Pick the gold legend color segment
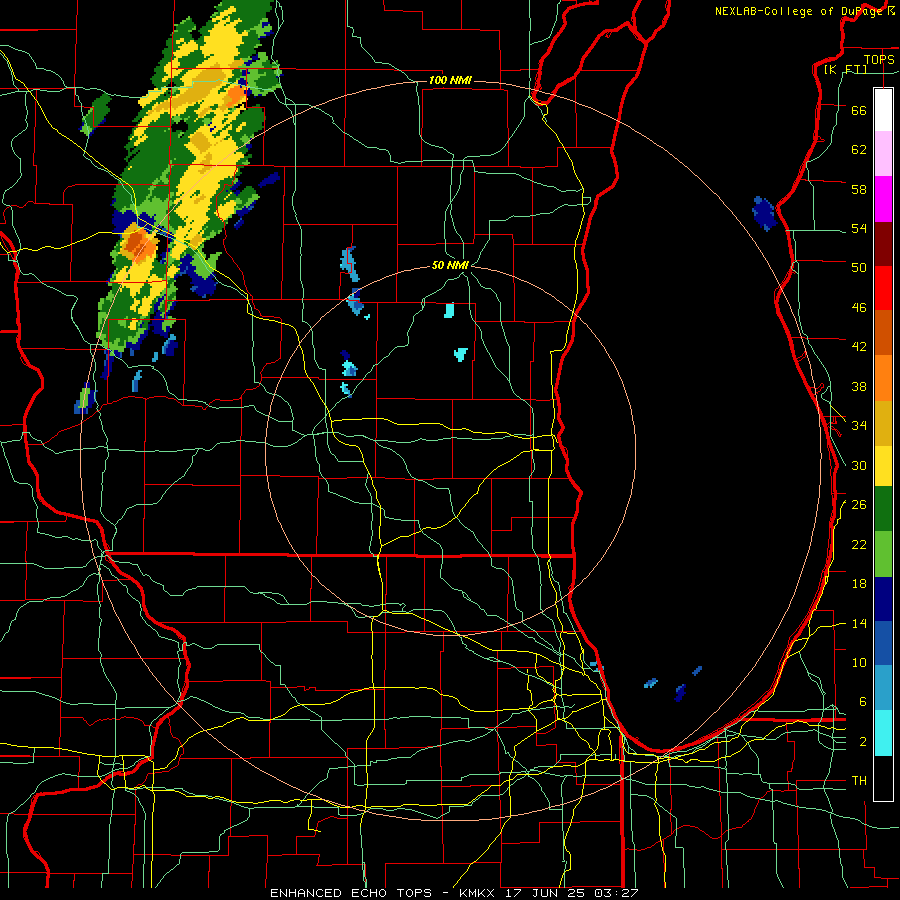Screen dimensions: 900x900 [x=883, y=423]
